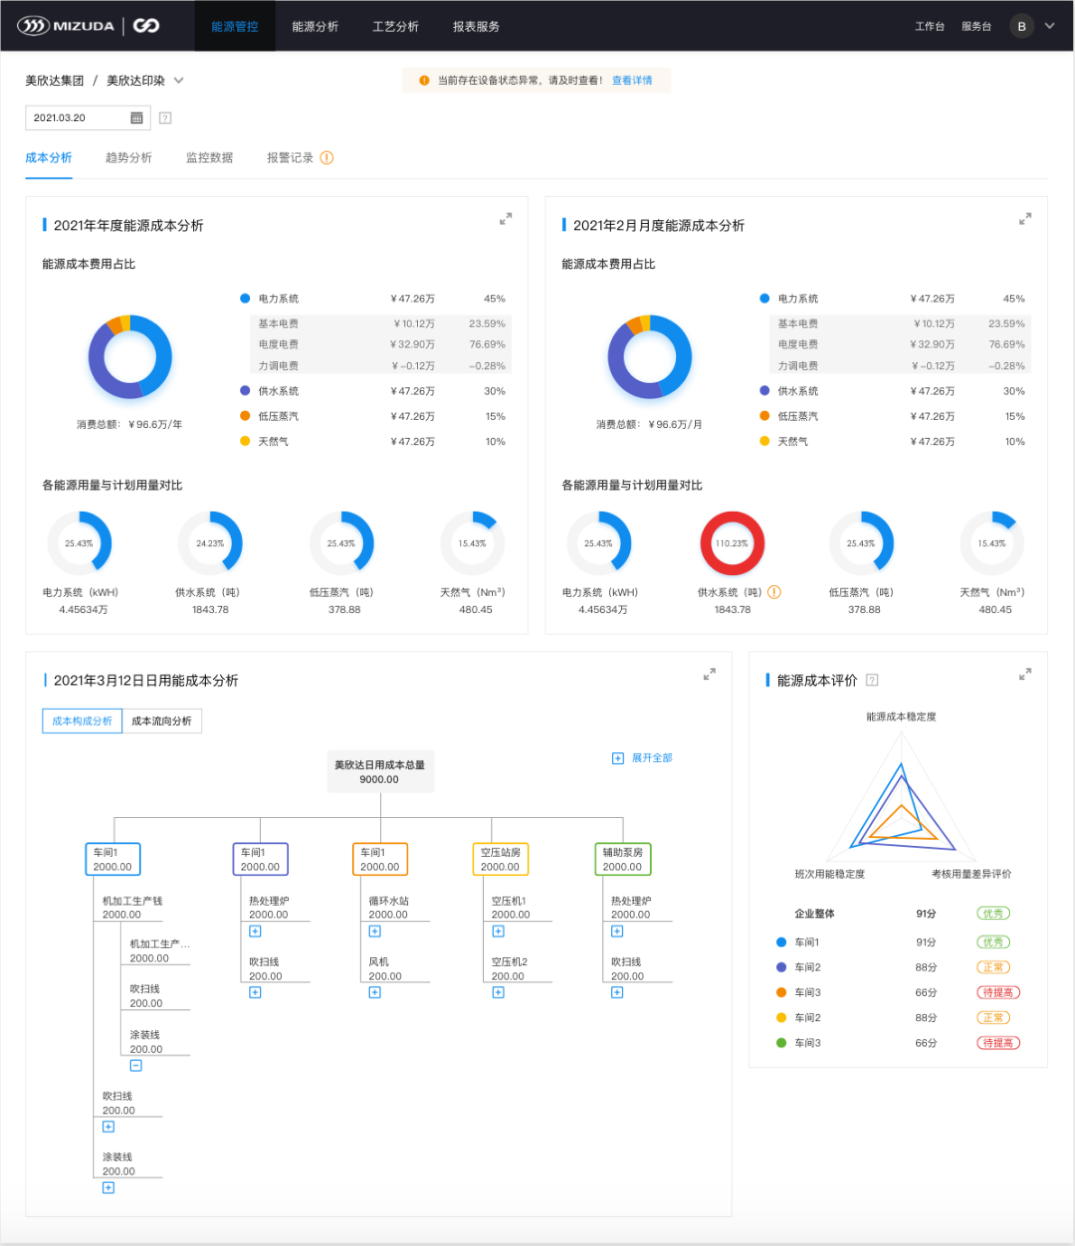Go to the 美欣达集团 breadcrumb
The width and height of the screenshot is (1075, 1246).
54,80
